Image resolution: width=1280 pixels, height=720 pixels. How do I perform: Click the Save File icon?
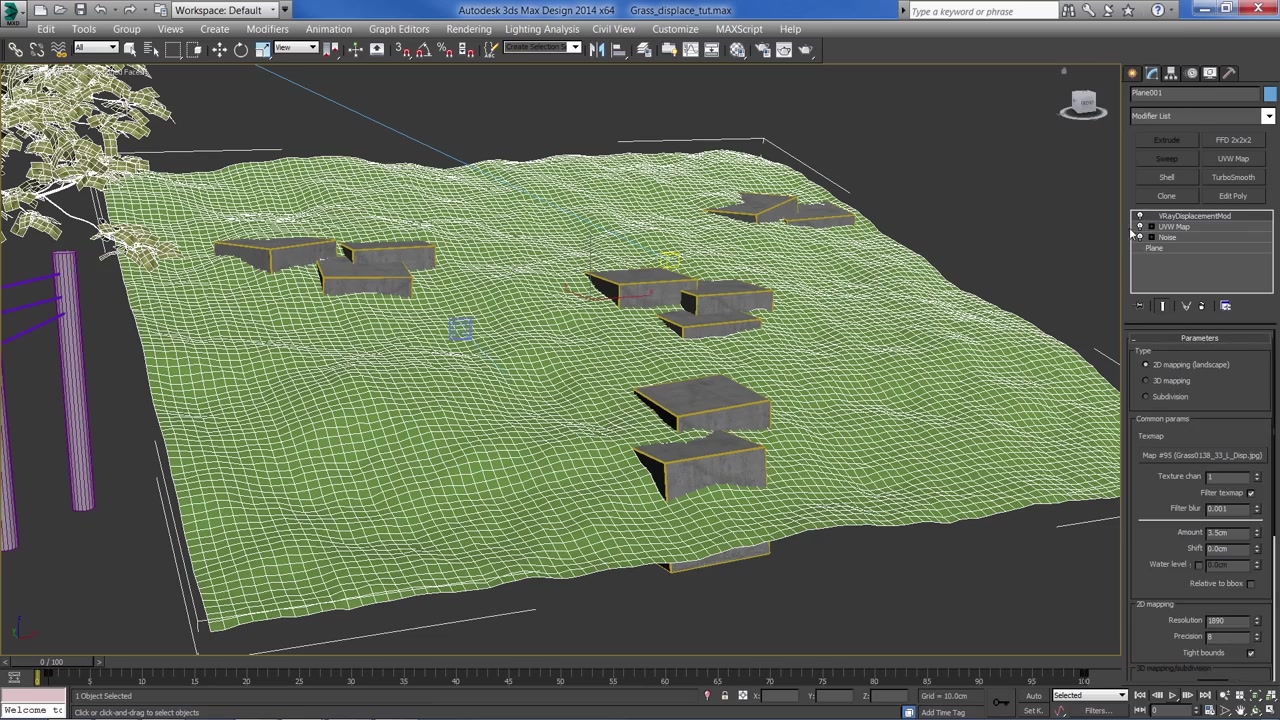tap(80, 10)
